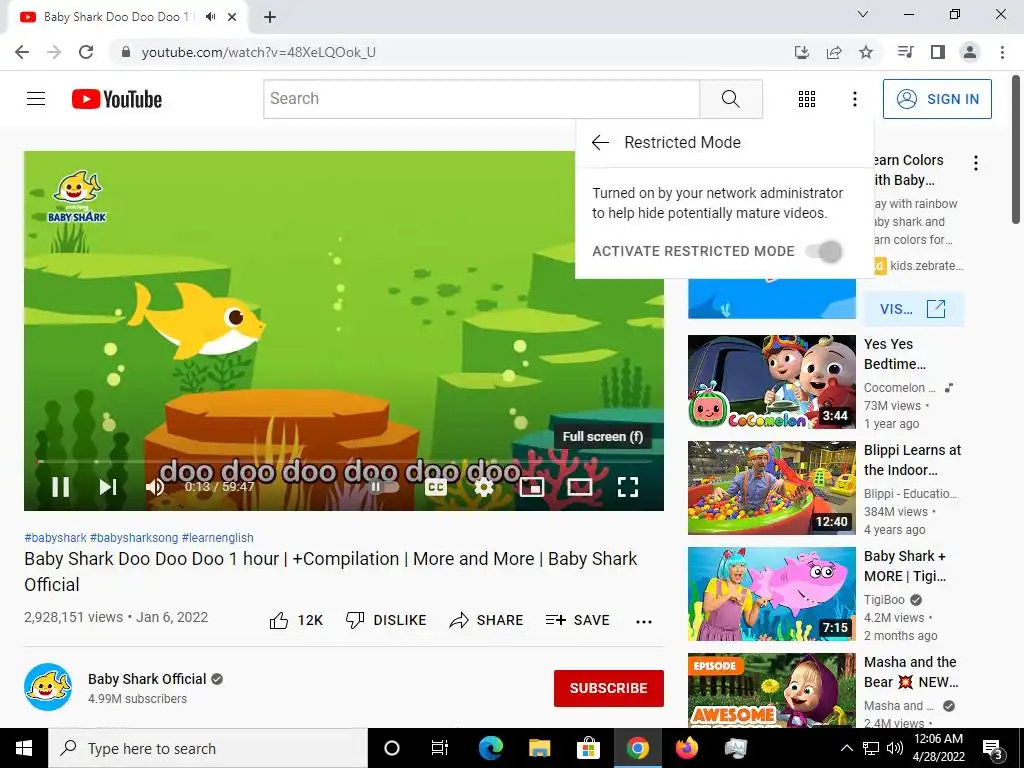Click the Visit site ad button
Screen dimensions: 1024x768
pos(913,309)
